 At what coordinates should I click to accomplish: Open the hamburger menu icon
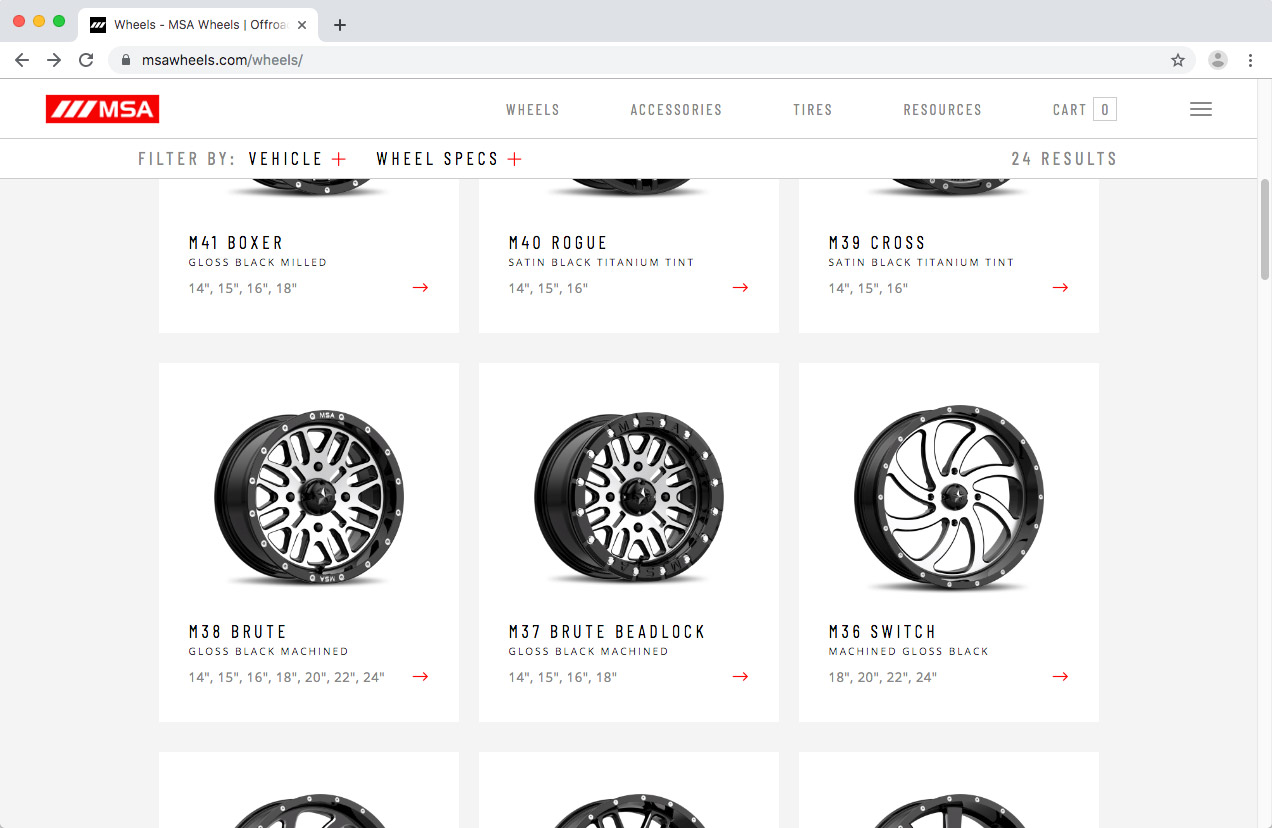click(1201, 109)
